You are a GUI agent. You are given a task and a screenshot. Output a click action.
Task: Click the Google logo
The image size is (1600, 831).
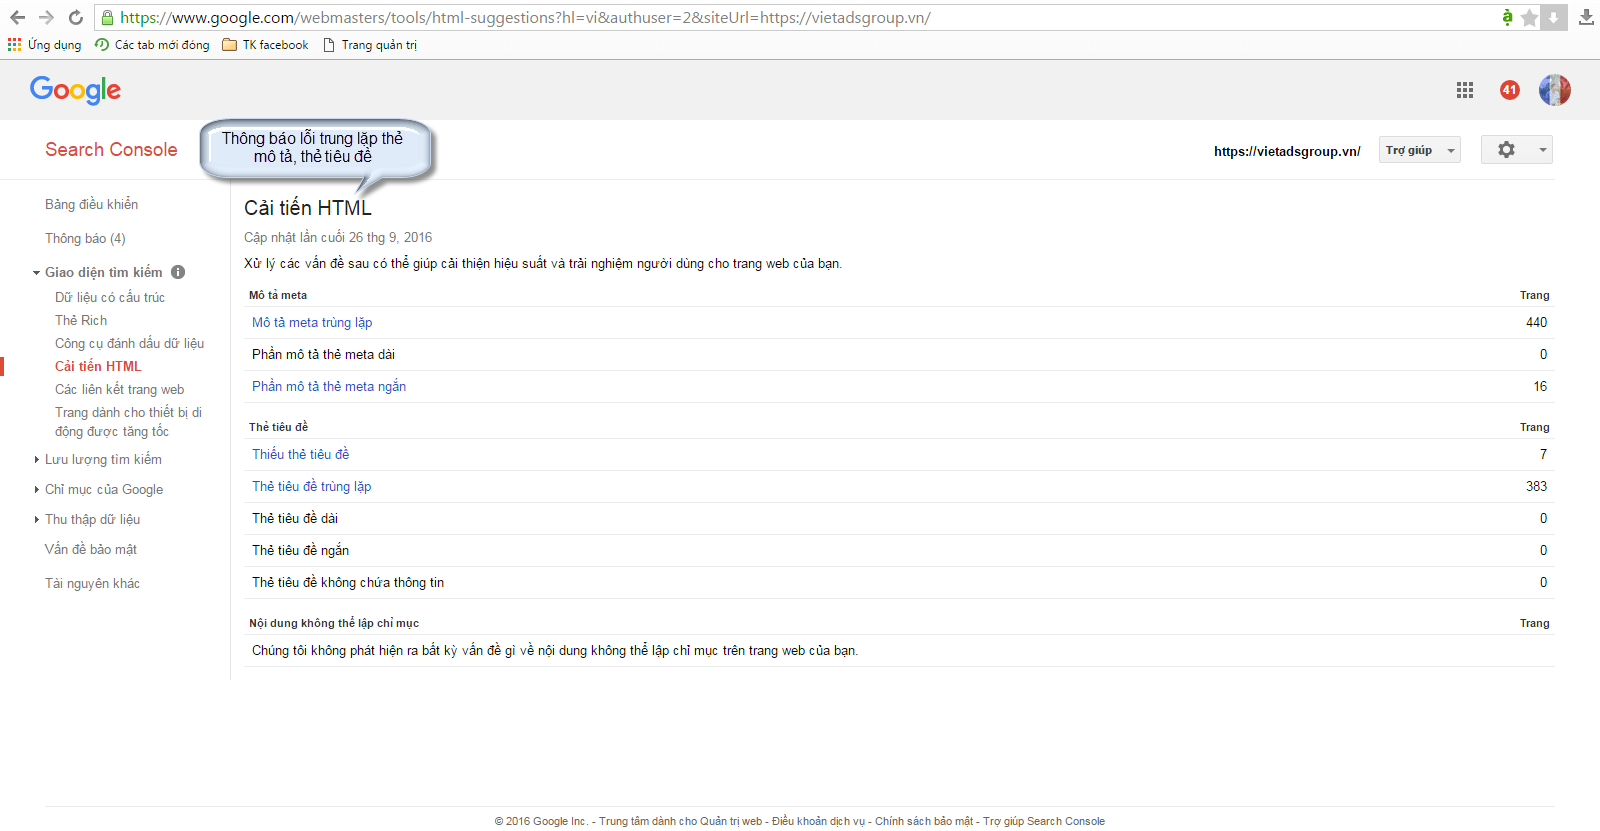75,90
